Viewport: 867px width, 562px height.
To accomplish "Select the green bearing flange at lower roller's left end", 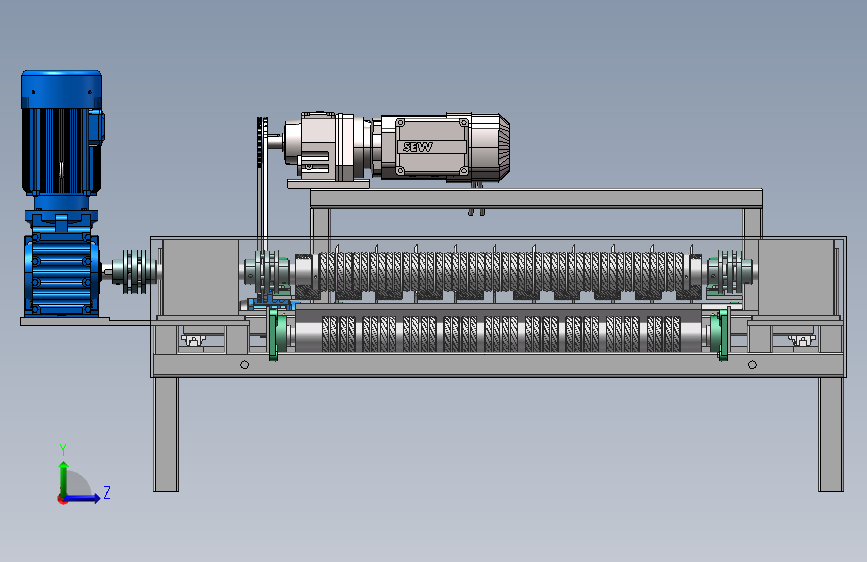I will coord(277,334).
